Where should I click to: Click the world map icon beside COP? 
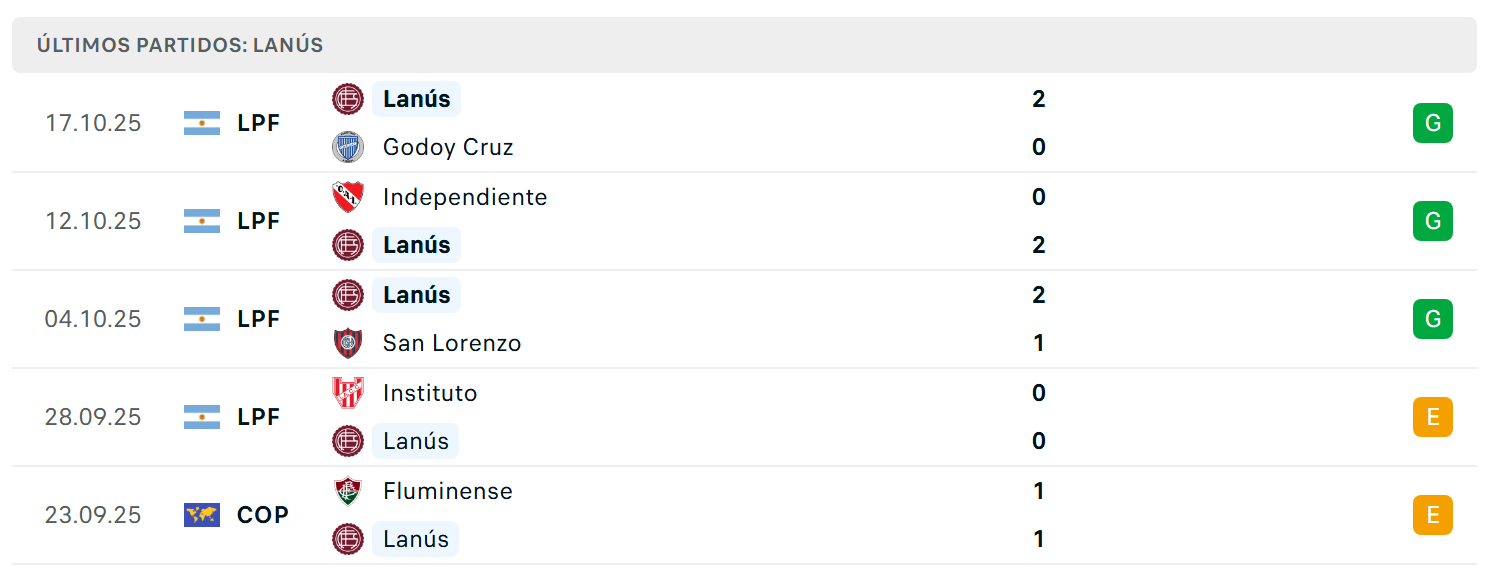(202, 515)
